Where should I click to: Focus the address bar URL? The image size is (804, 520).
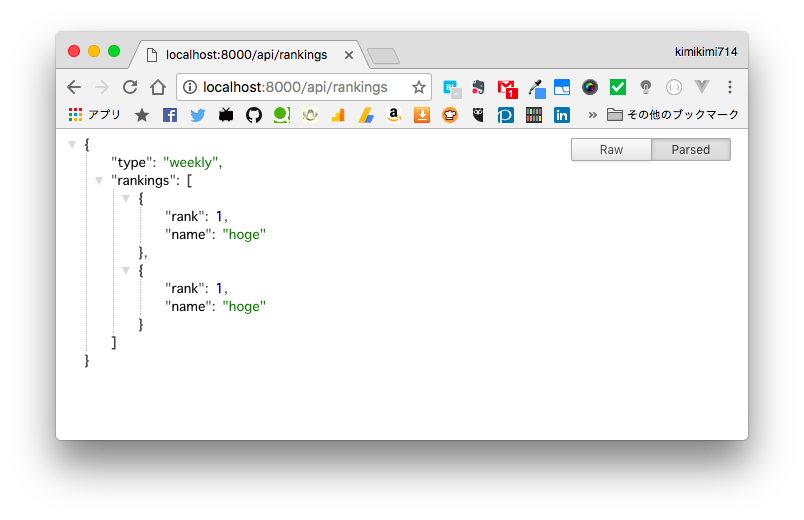tap(295, 87)
